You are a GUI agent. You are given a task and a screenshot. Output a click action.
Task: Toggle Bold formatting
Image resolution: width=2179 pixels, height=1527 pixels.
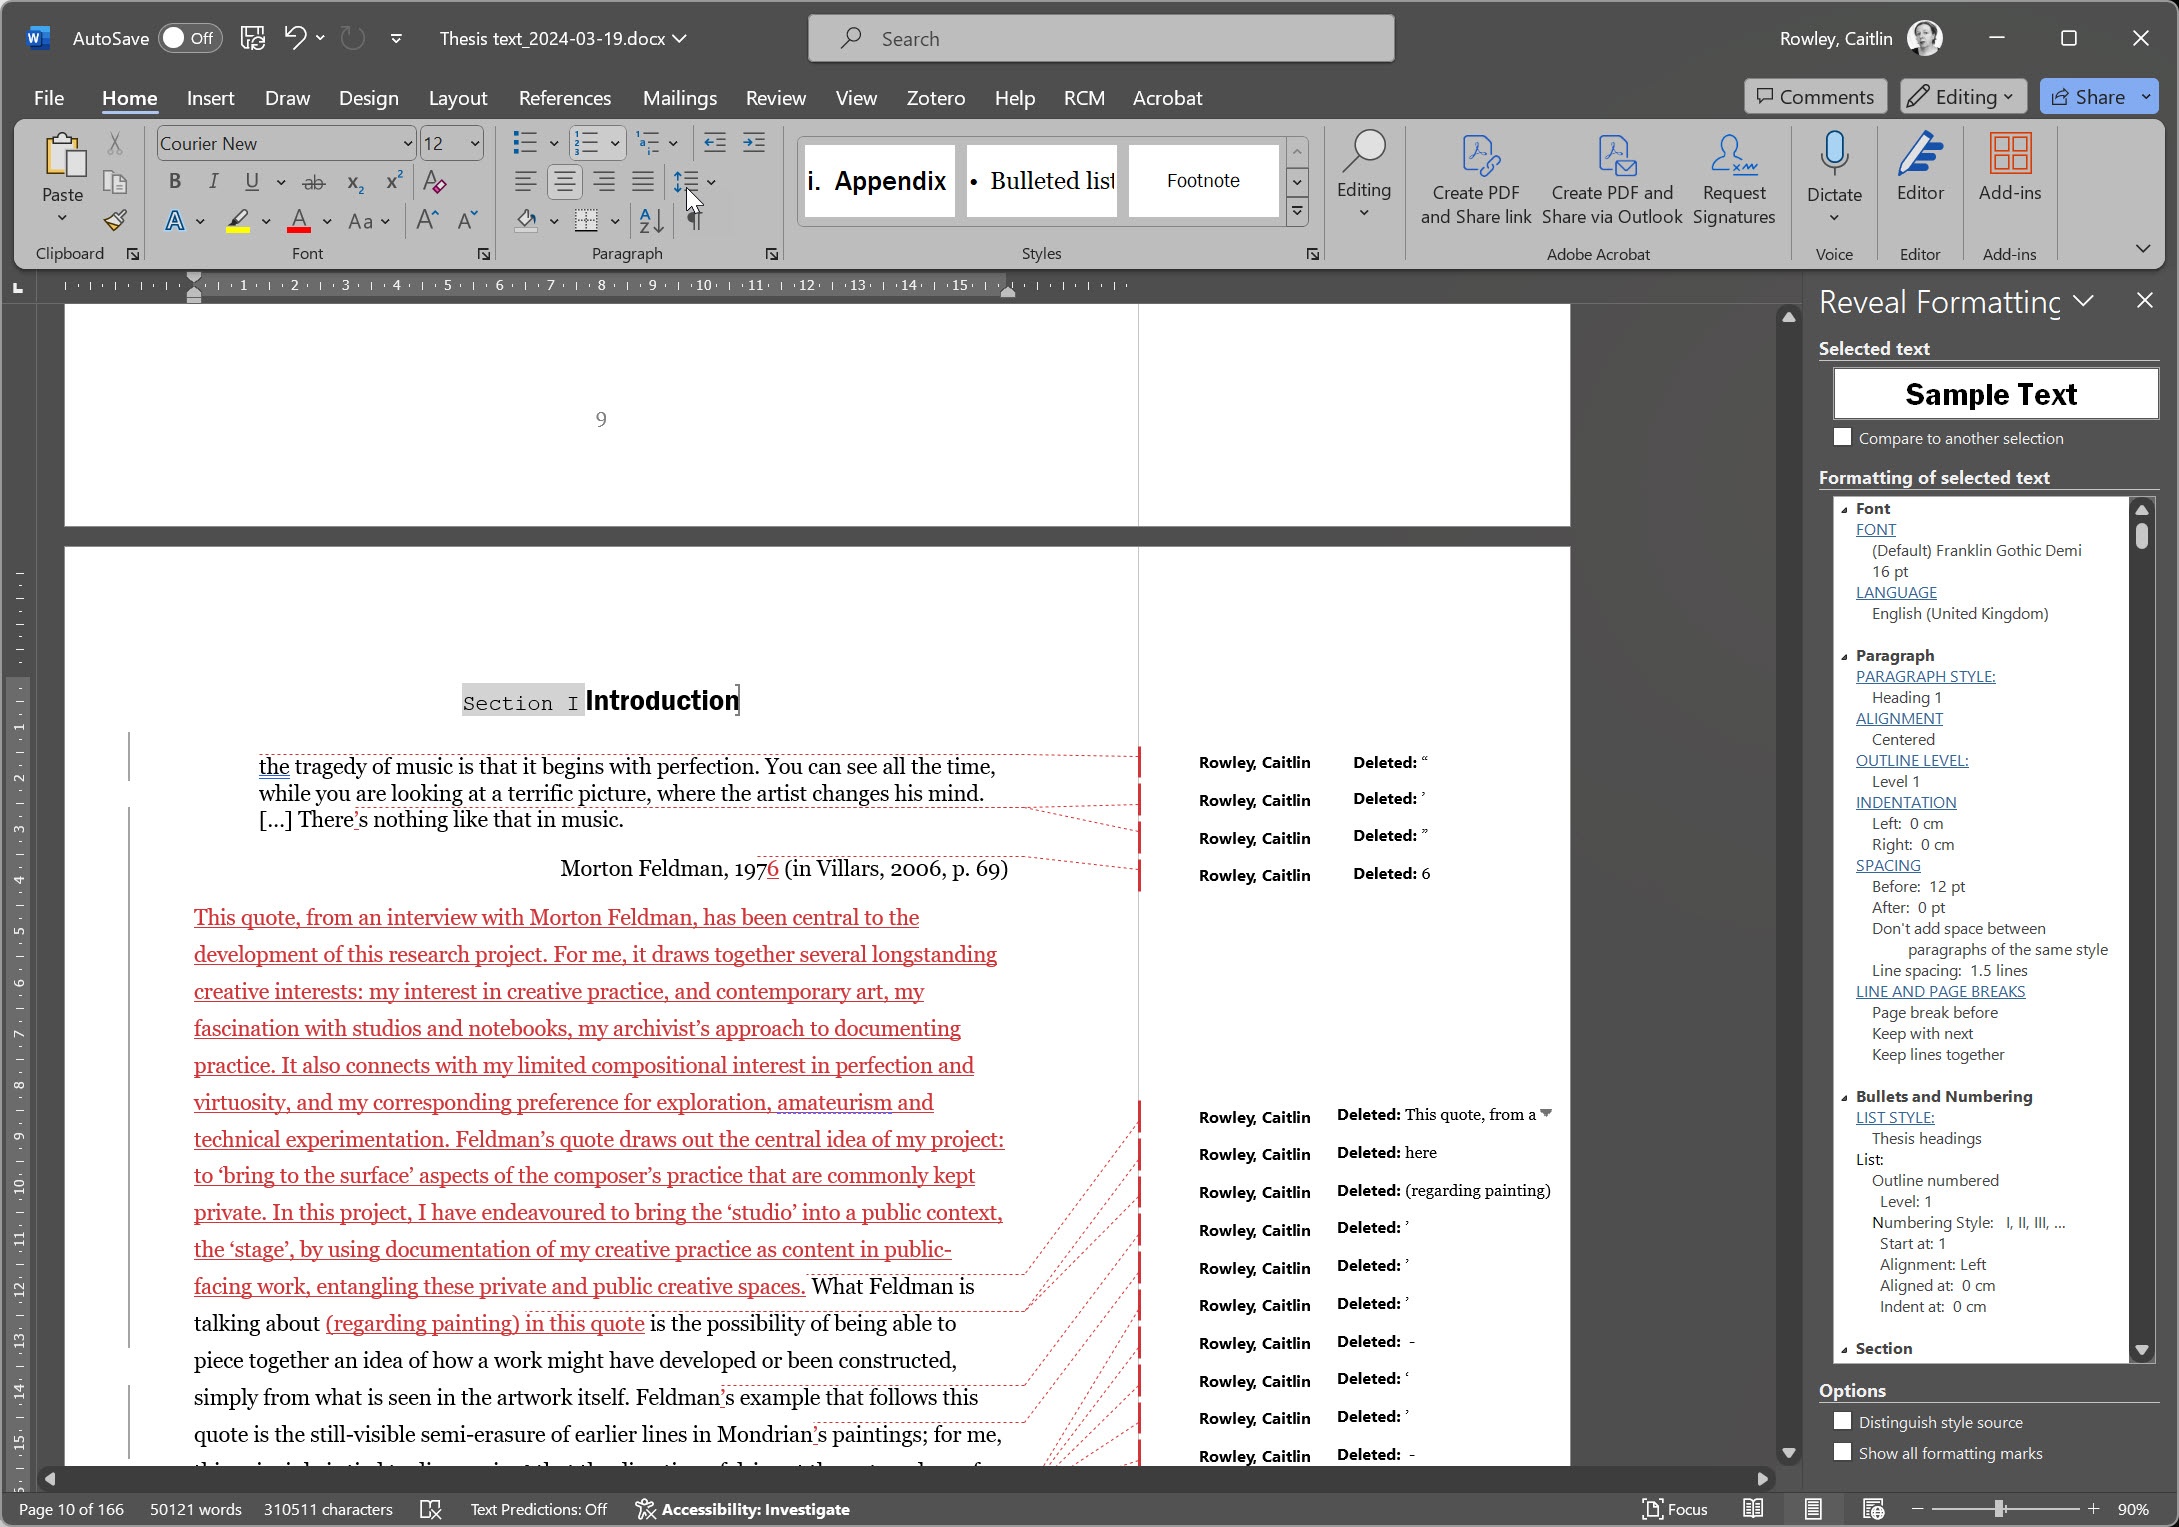(175, 181)
